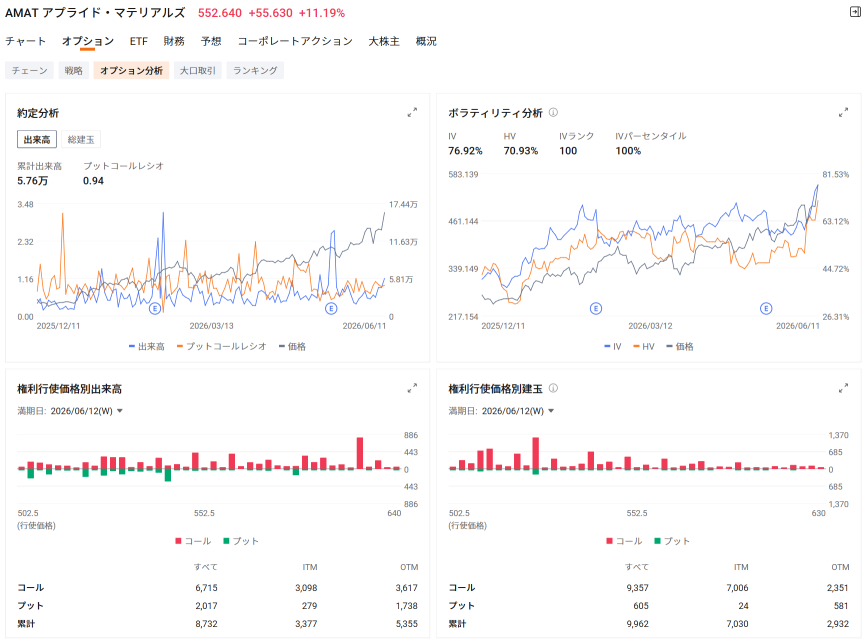Switch to the ETF tab
867x643 pixels.
(139, 41)
